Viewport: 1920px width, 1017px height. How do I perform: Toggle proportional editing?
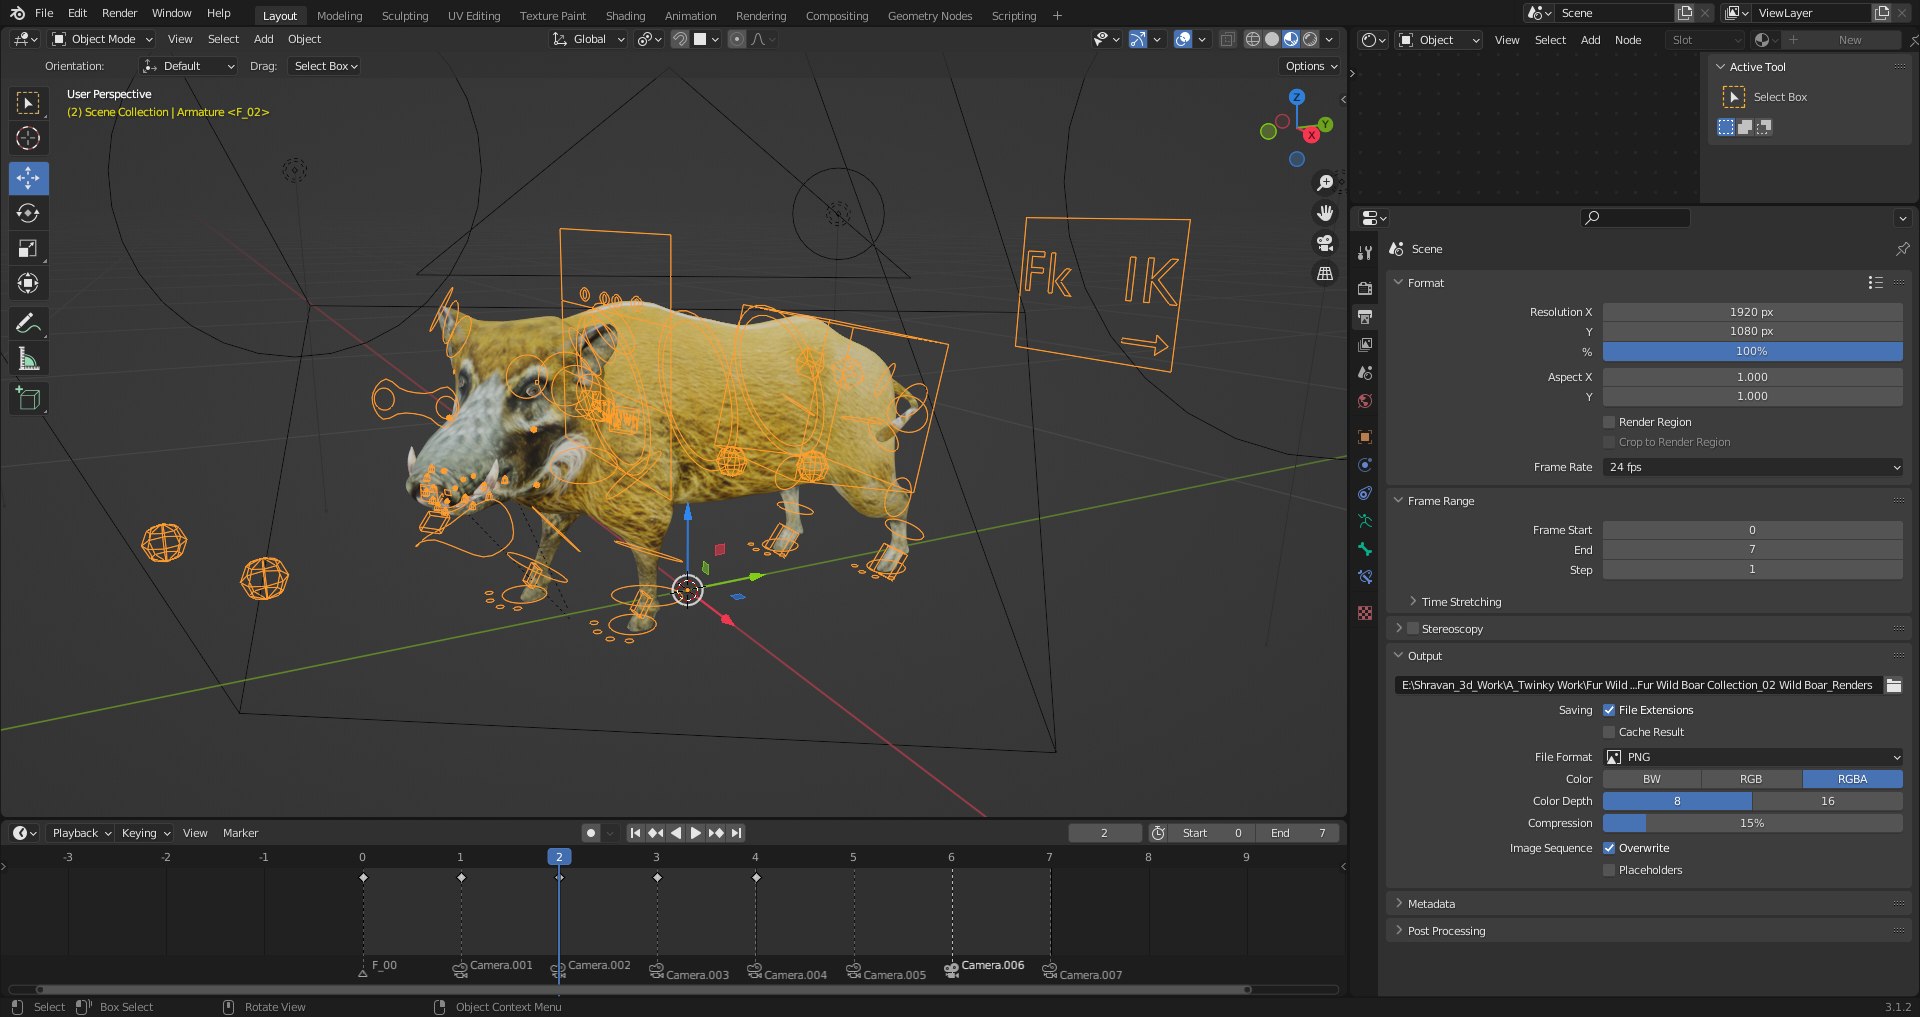coord(737,39)
